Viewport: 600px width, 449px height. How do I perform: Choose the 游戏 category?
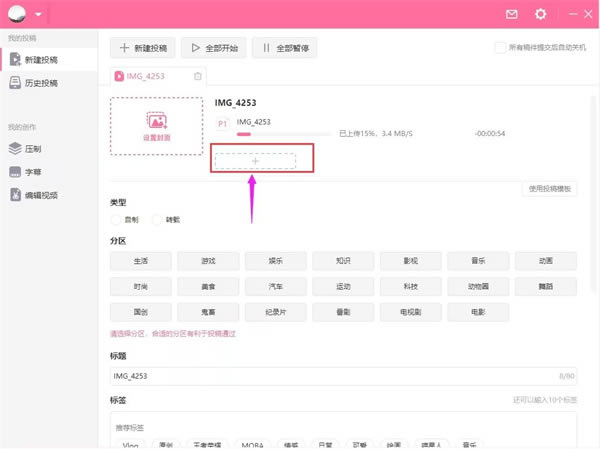pos(208,261)
